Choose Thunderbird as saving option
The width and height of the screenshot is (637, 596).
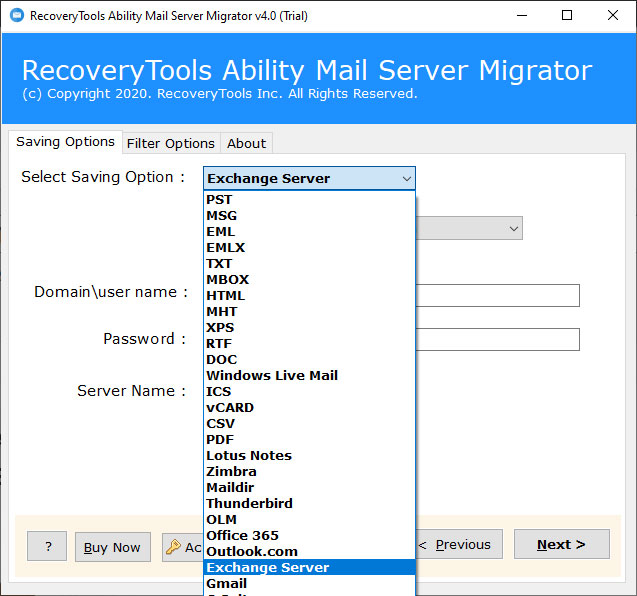249,504
